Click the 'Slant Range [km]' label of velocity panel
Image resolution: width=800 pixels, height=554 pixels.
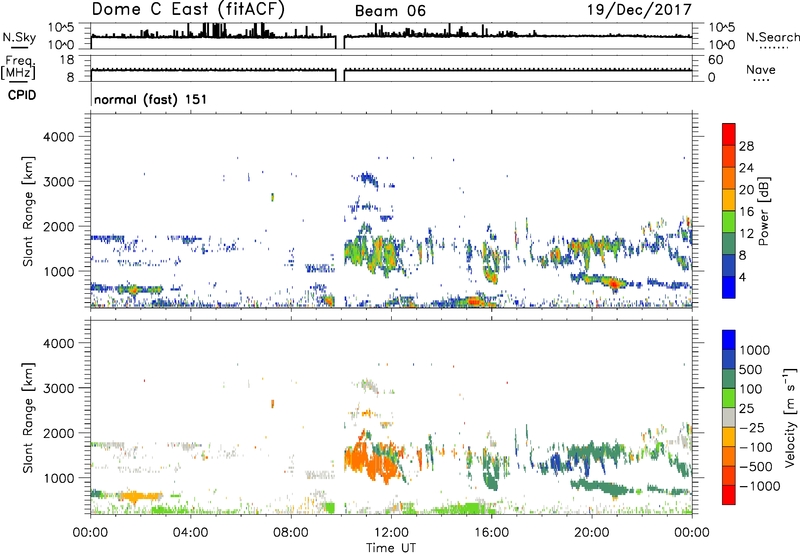(x=28, y=418)
